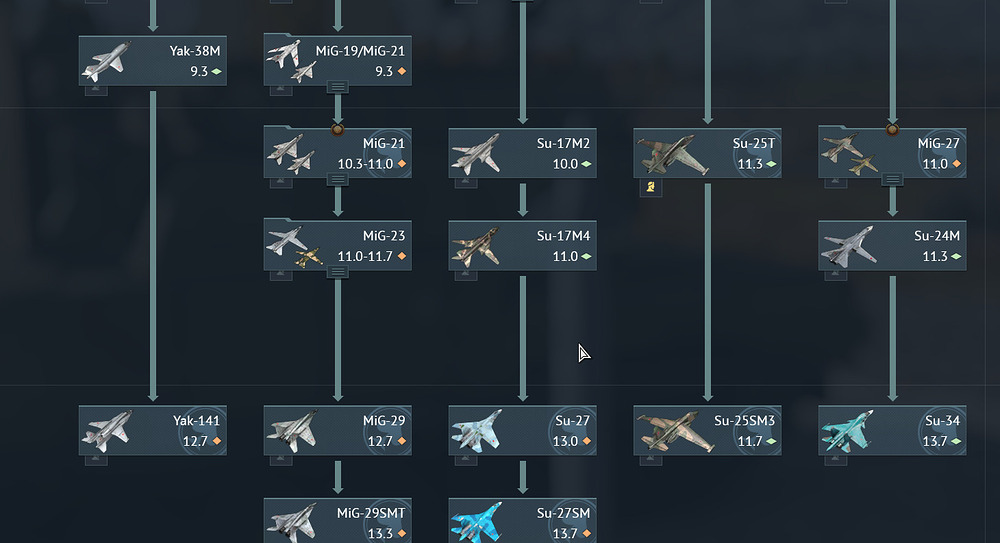
Task: Choose the Su-24M aircraft icon
Action: coord(848,246)
